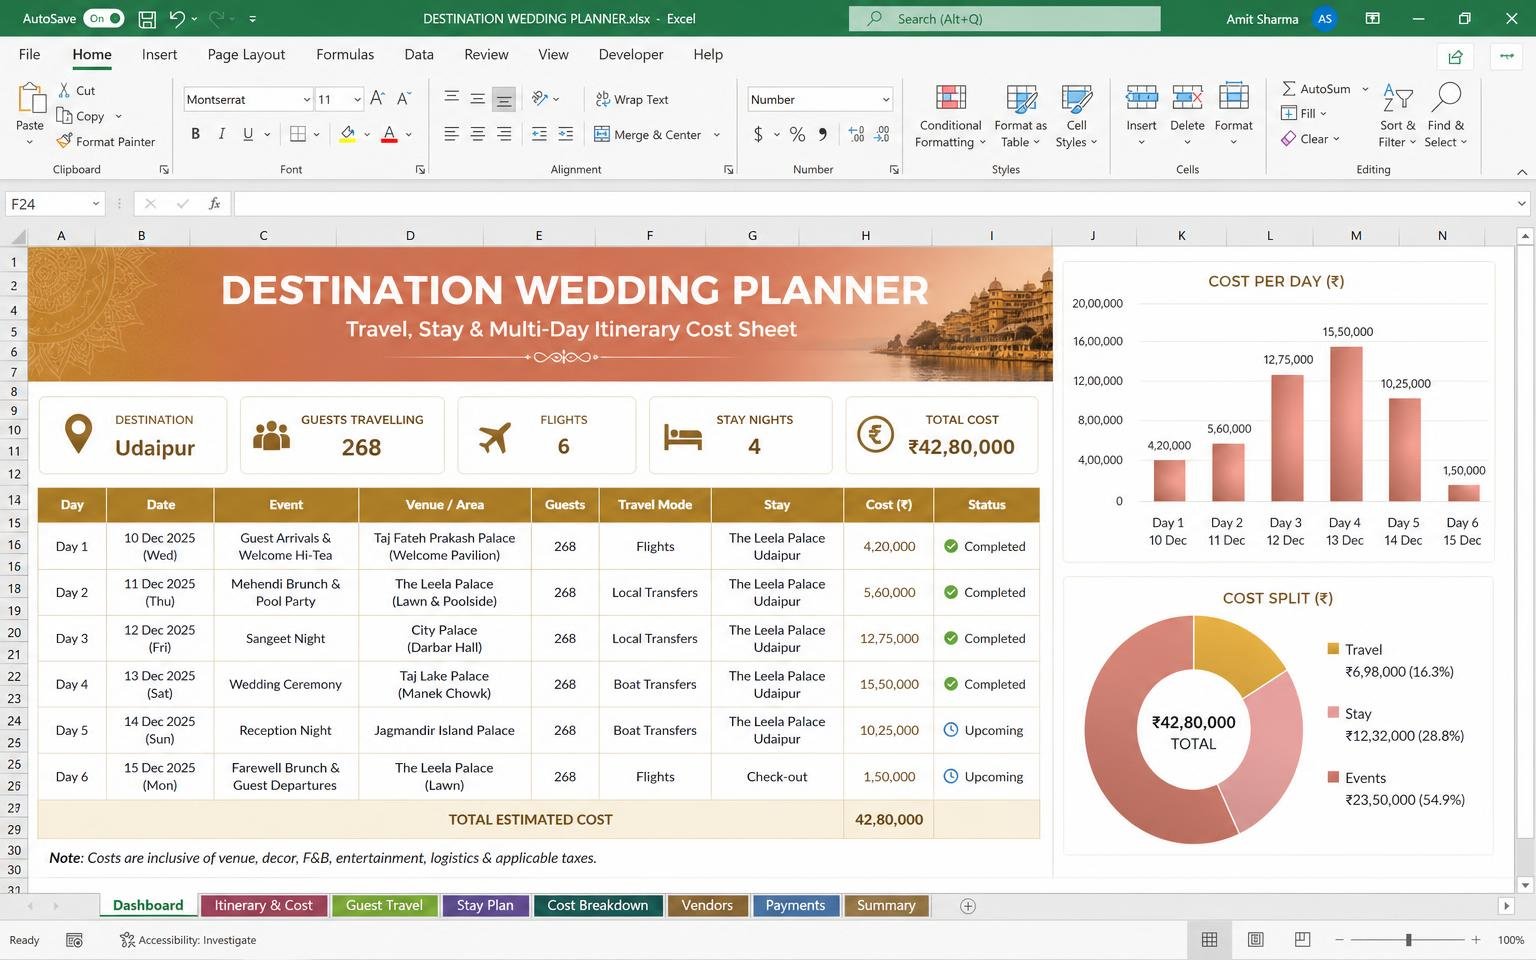The image size is (1536, 960).
Task: Click the Accounting currency dollar icon
Action: click(x=758, y=134)
